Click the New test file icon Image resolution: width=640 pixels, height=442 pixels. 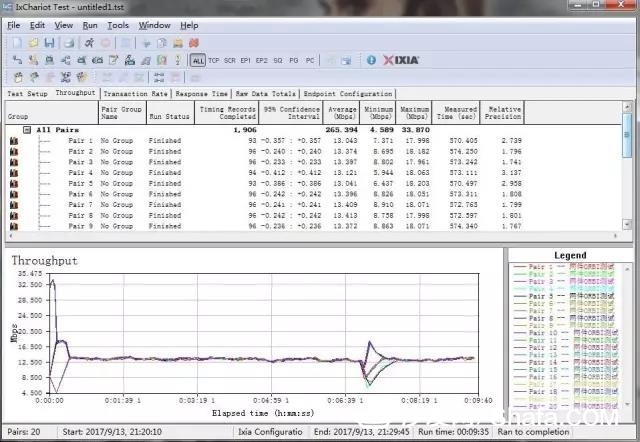(17, 43)
